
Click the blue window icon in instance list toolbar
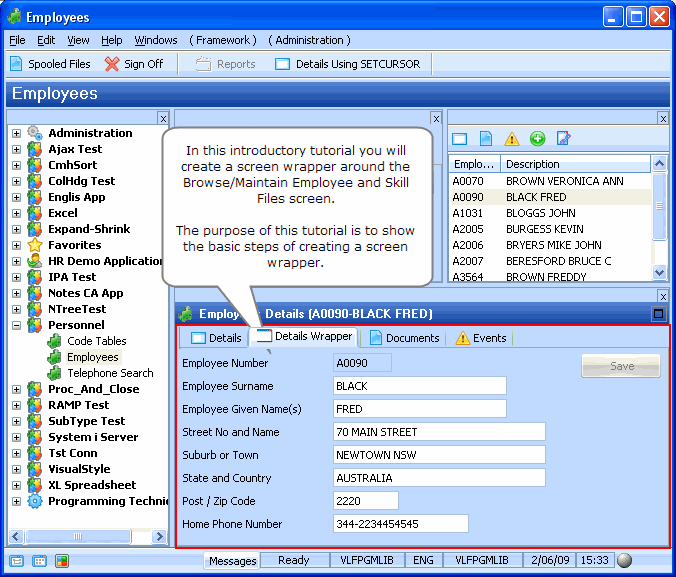[x=460, y=139]
